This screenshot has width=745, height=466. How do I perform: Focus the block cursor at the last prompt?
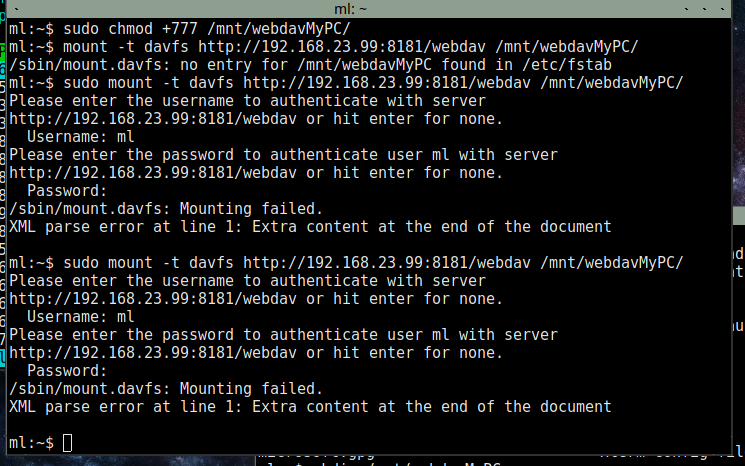click(67, 442)
